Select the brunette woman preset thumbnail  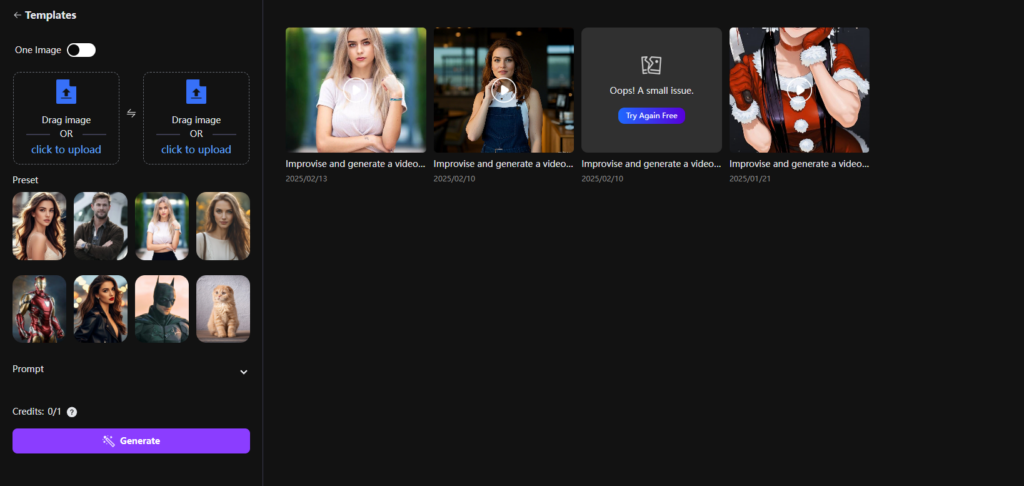39,226
